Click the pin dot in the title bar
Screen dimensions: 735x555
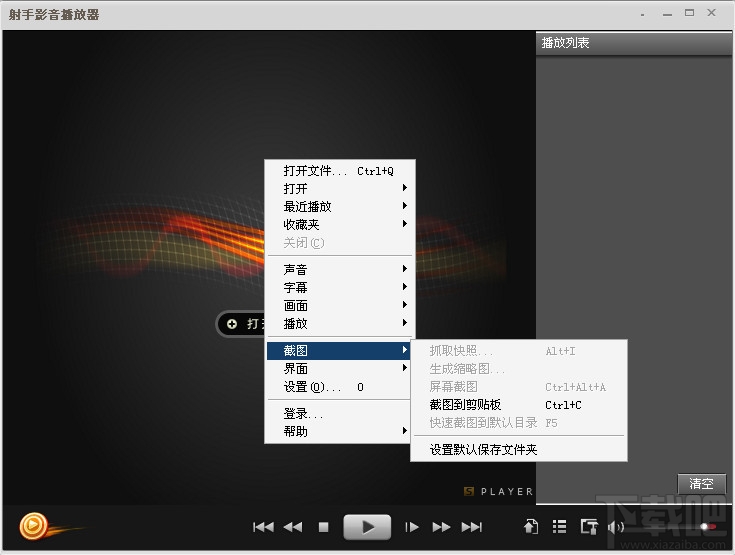[642, 15]
